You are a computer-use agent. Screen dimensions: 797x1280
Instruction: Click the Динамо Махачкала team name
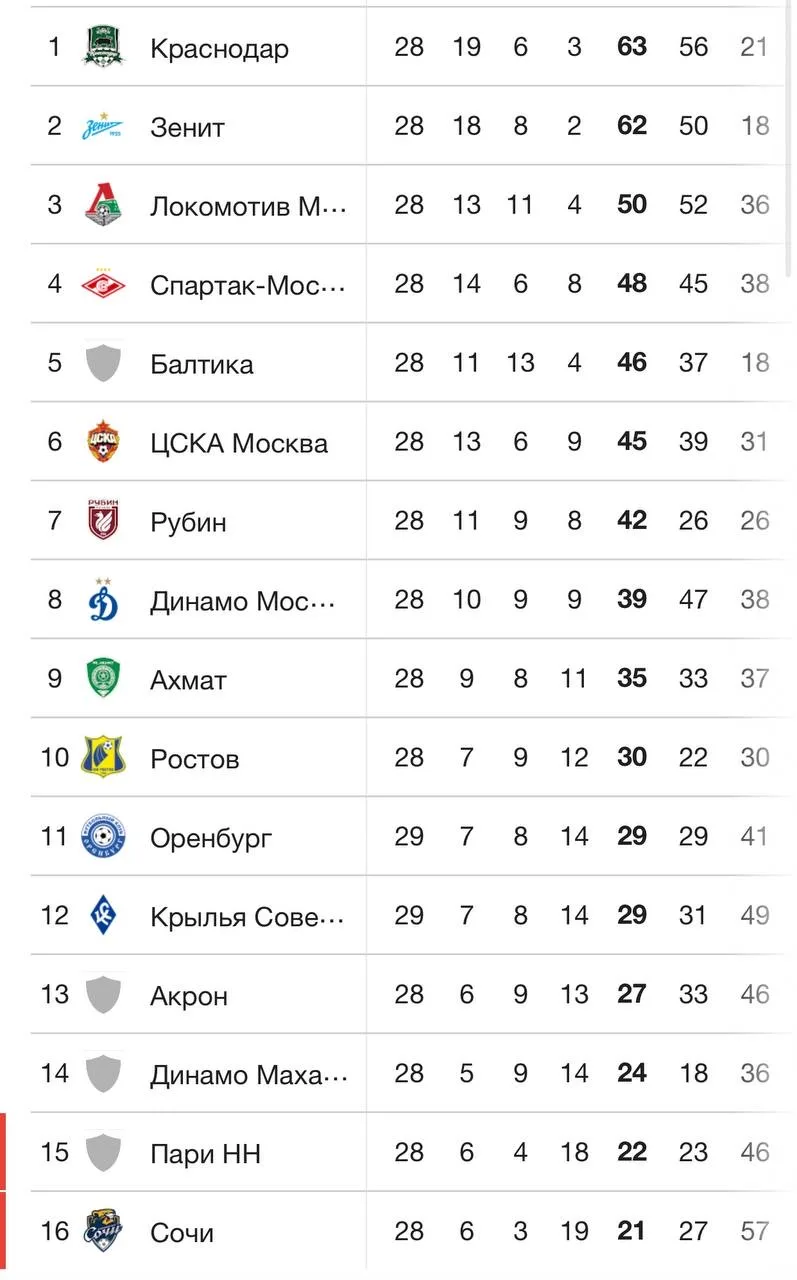point(249,1075)
